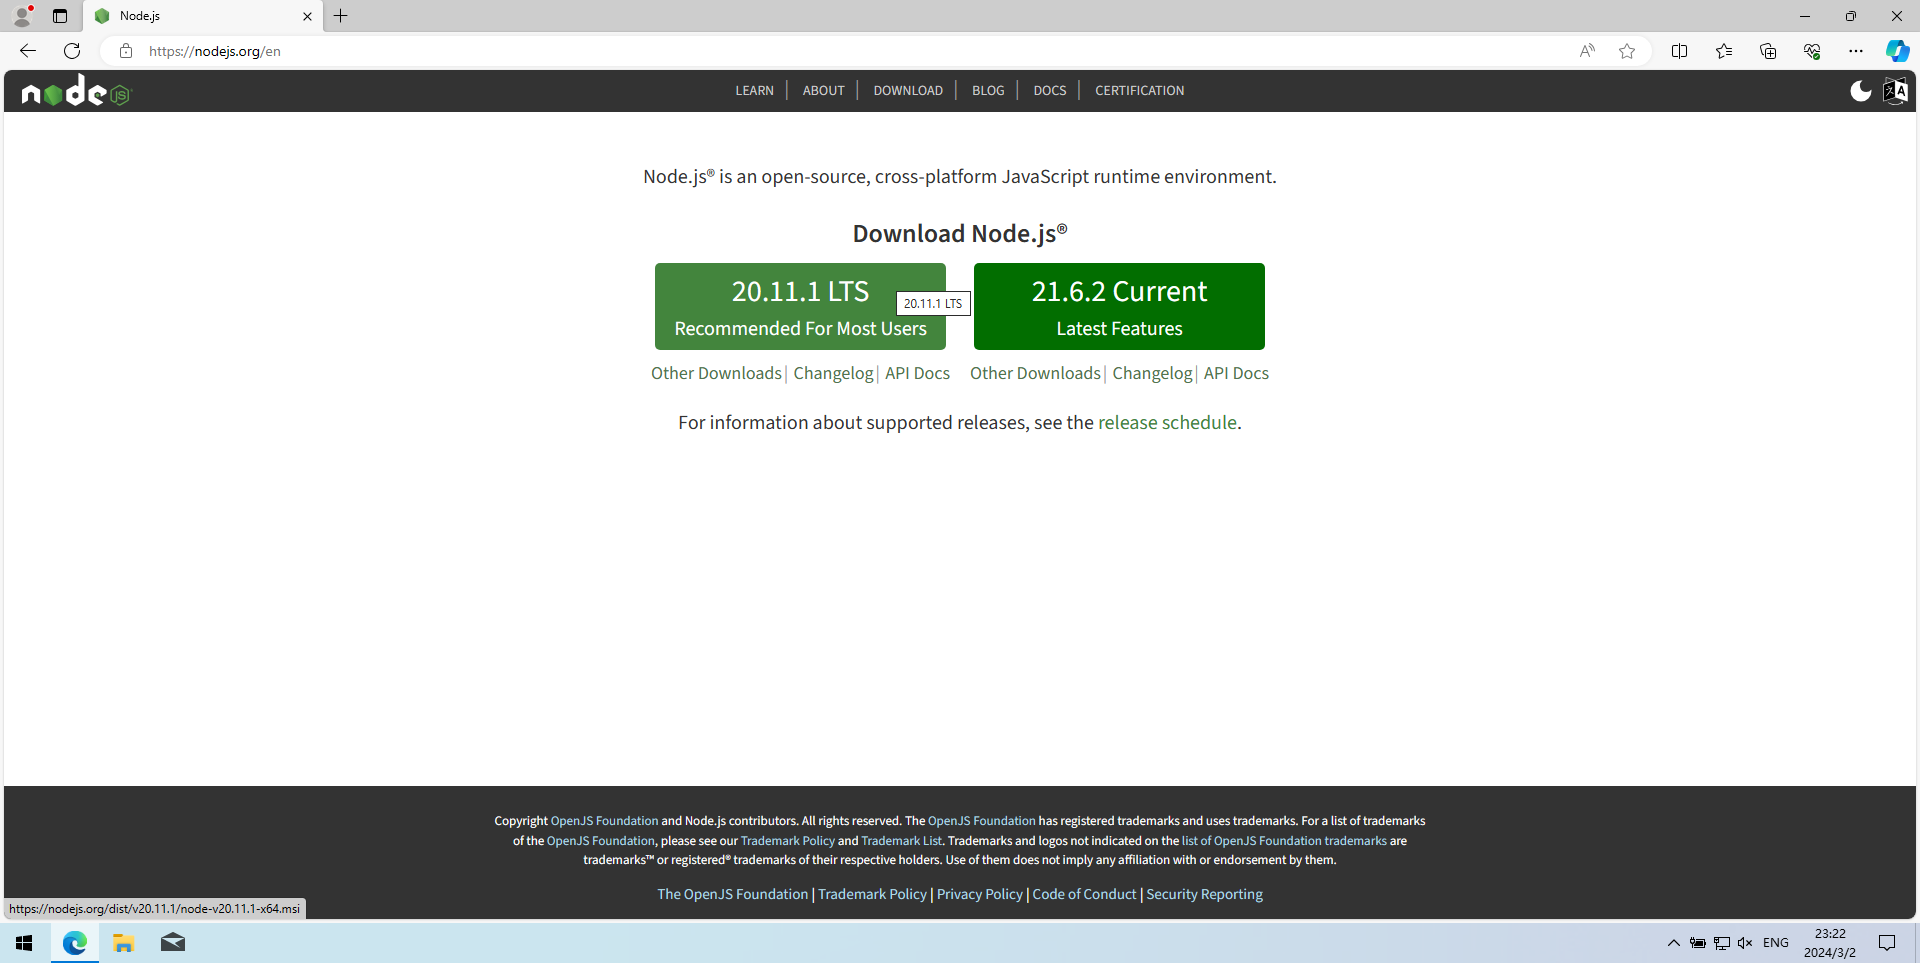Open the Read aloud icon in address bar

coord(1587,51)
